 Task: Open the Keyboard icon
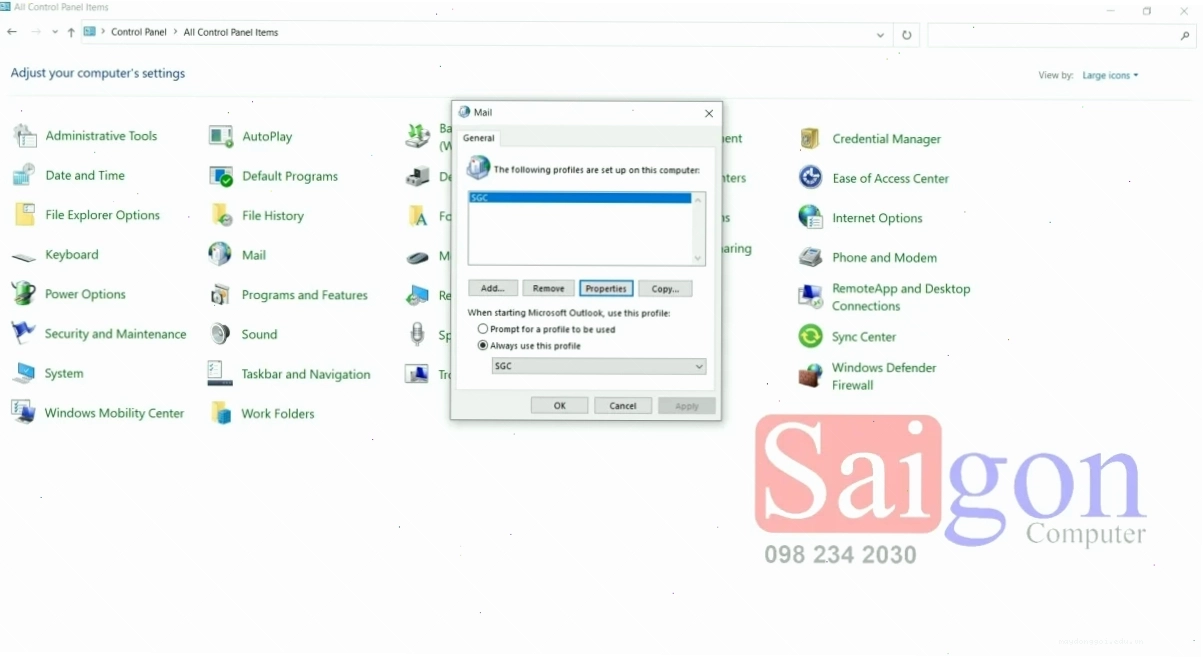coord(24,255)
